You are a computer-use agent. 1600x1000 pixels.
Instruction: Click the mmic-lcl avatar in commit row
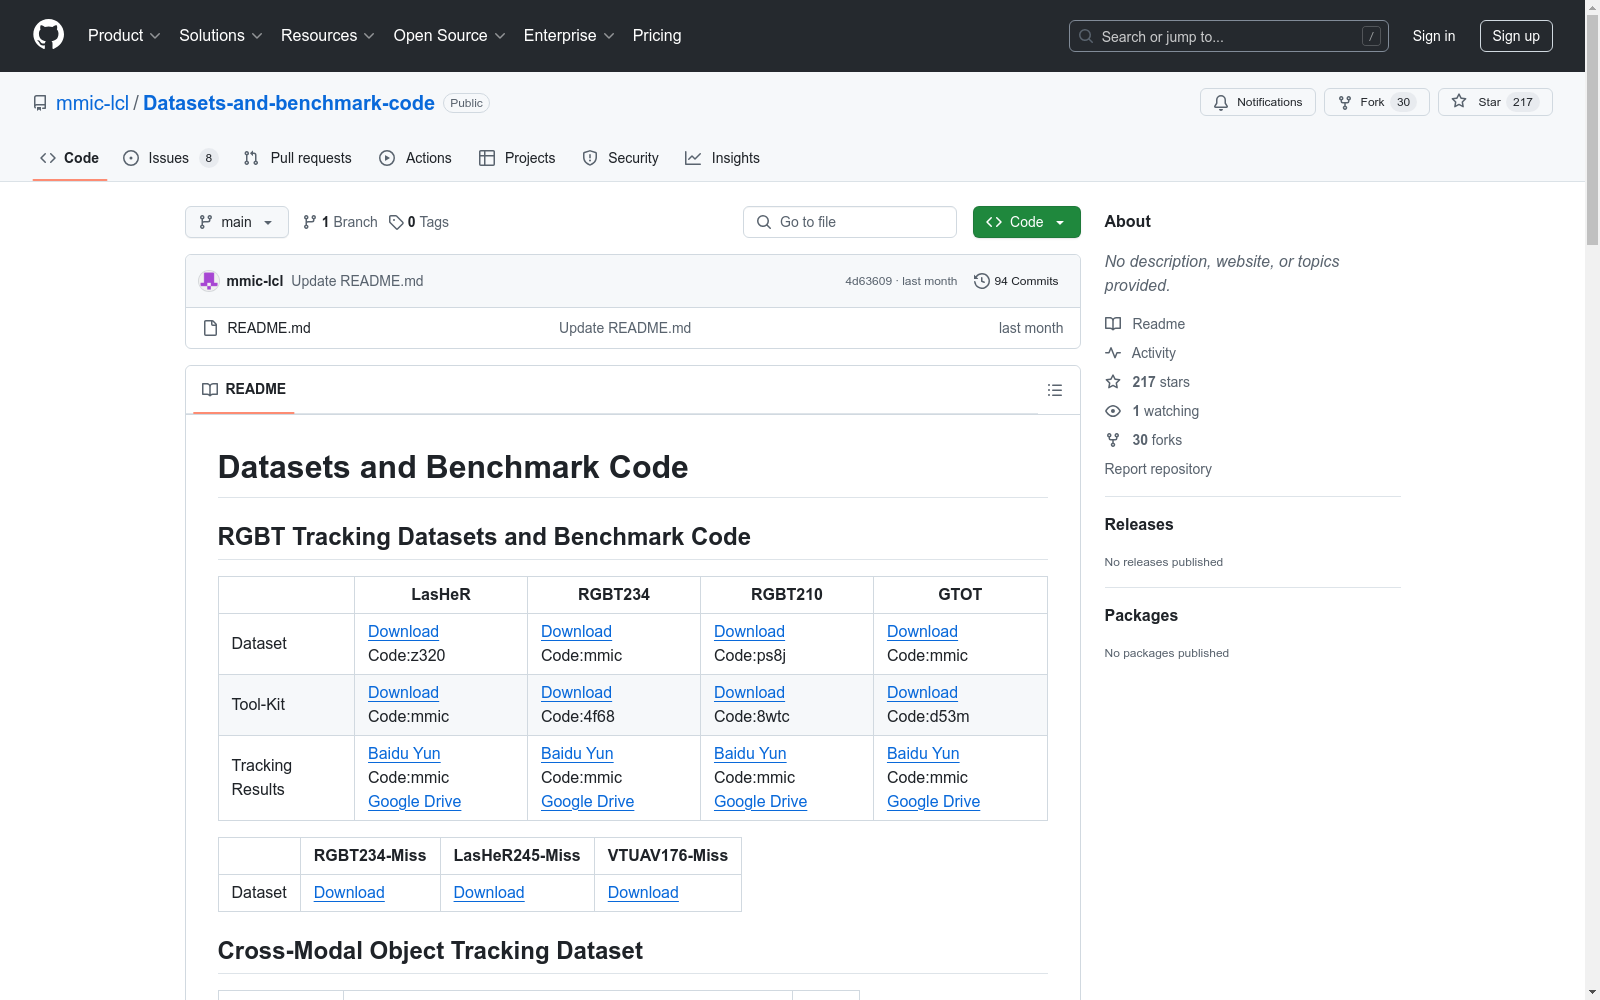point(209,281)
